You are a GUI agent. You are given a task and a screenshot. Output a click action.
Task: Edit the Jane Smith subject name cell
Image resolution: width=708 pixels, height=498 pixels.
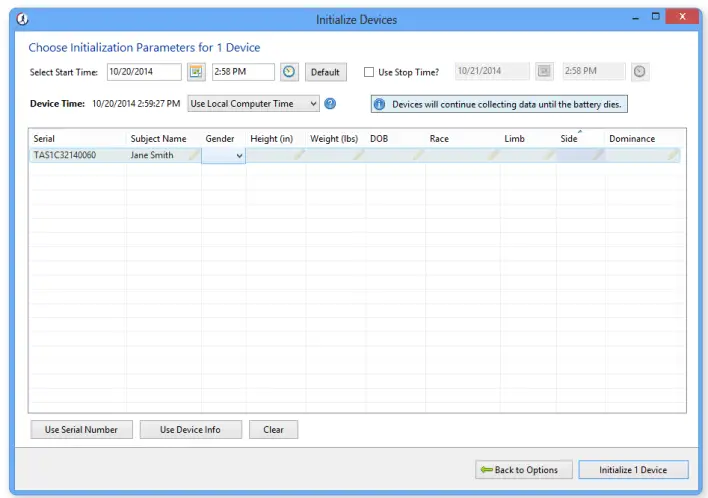164,155
